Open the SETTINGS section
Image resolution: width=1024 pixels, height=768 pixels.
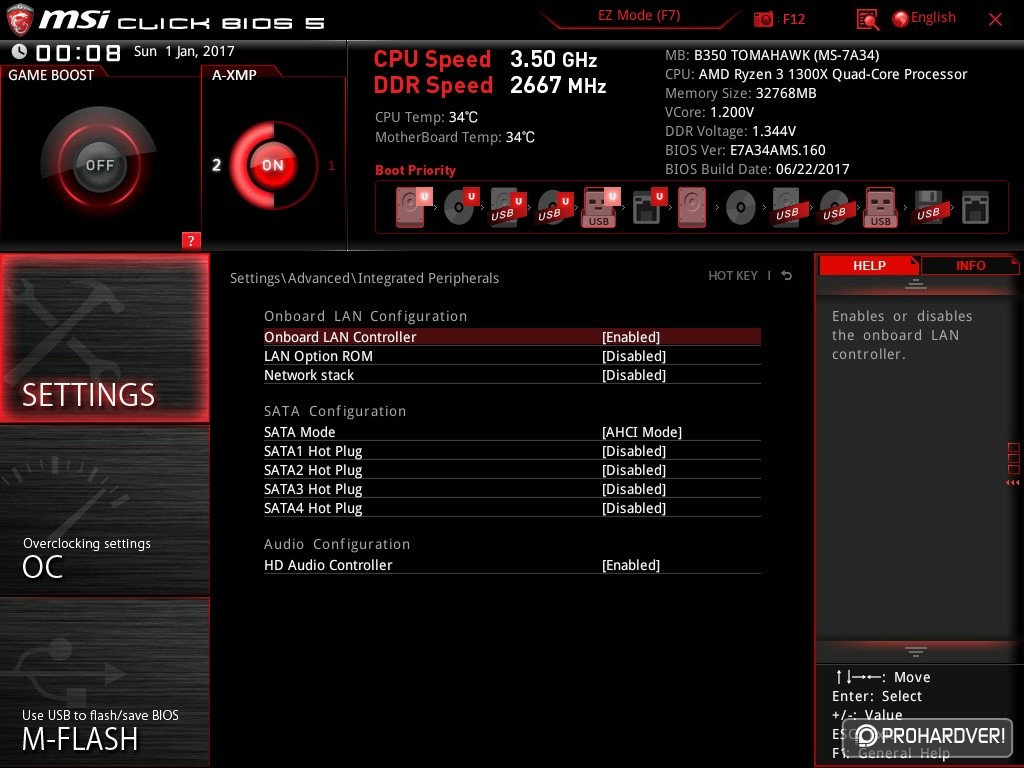(104, 338)
